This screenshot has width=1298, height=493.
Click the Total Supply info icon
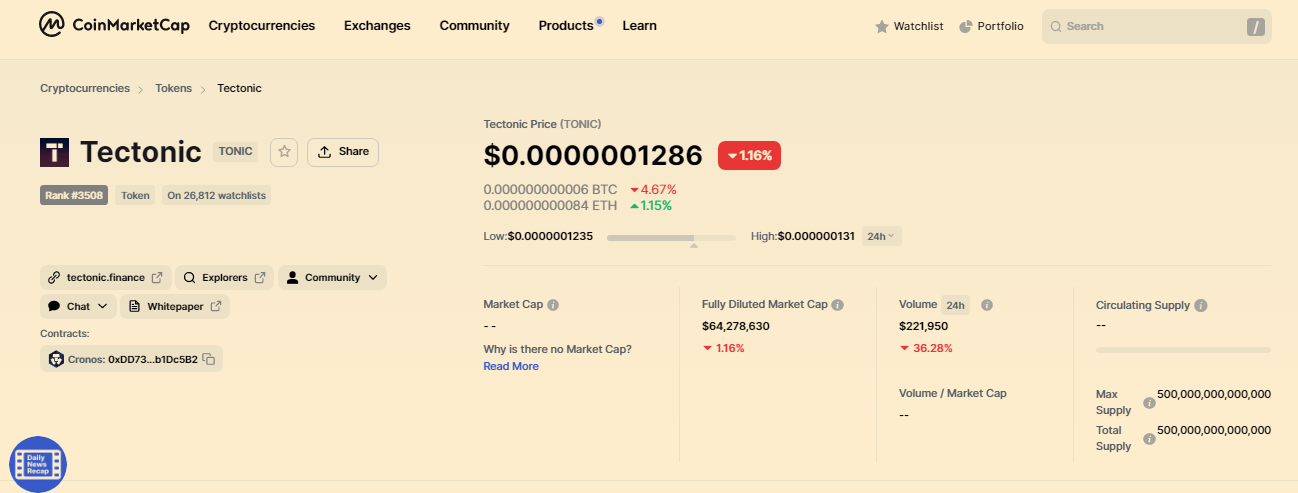tap(1149, 439)
